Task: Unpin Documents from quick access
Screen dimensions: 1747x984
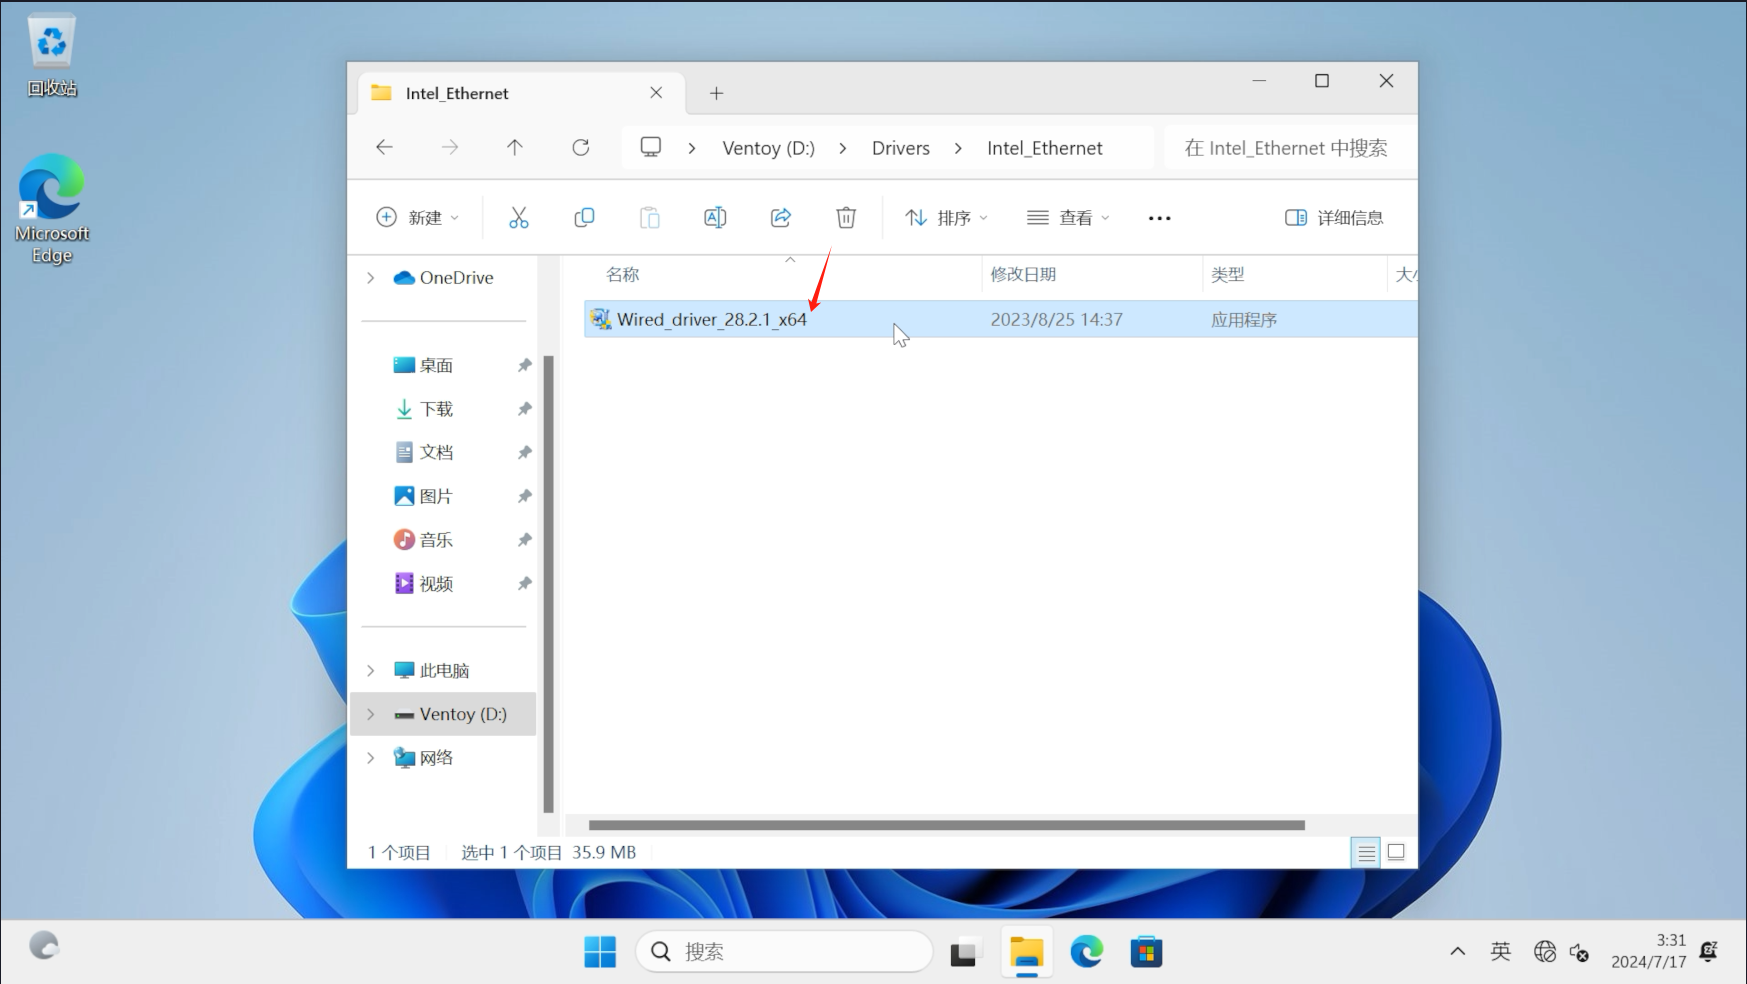Action: click(524, 452)
